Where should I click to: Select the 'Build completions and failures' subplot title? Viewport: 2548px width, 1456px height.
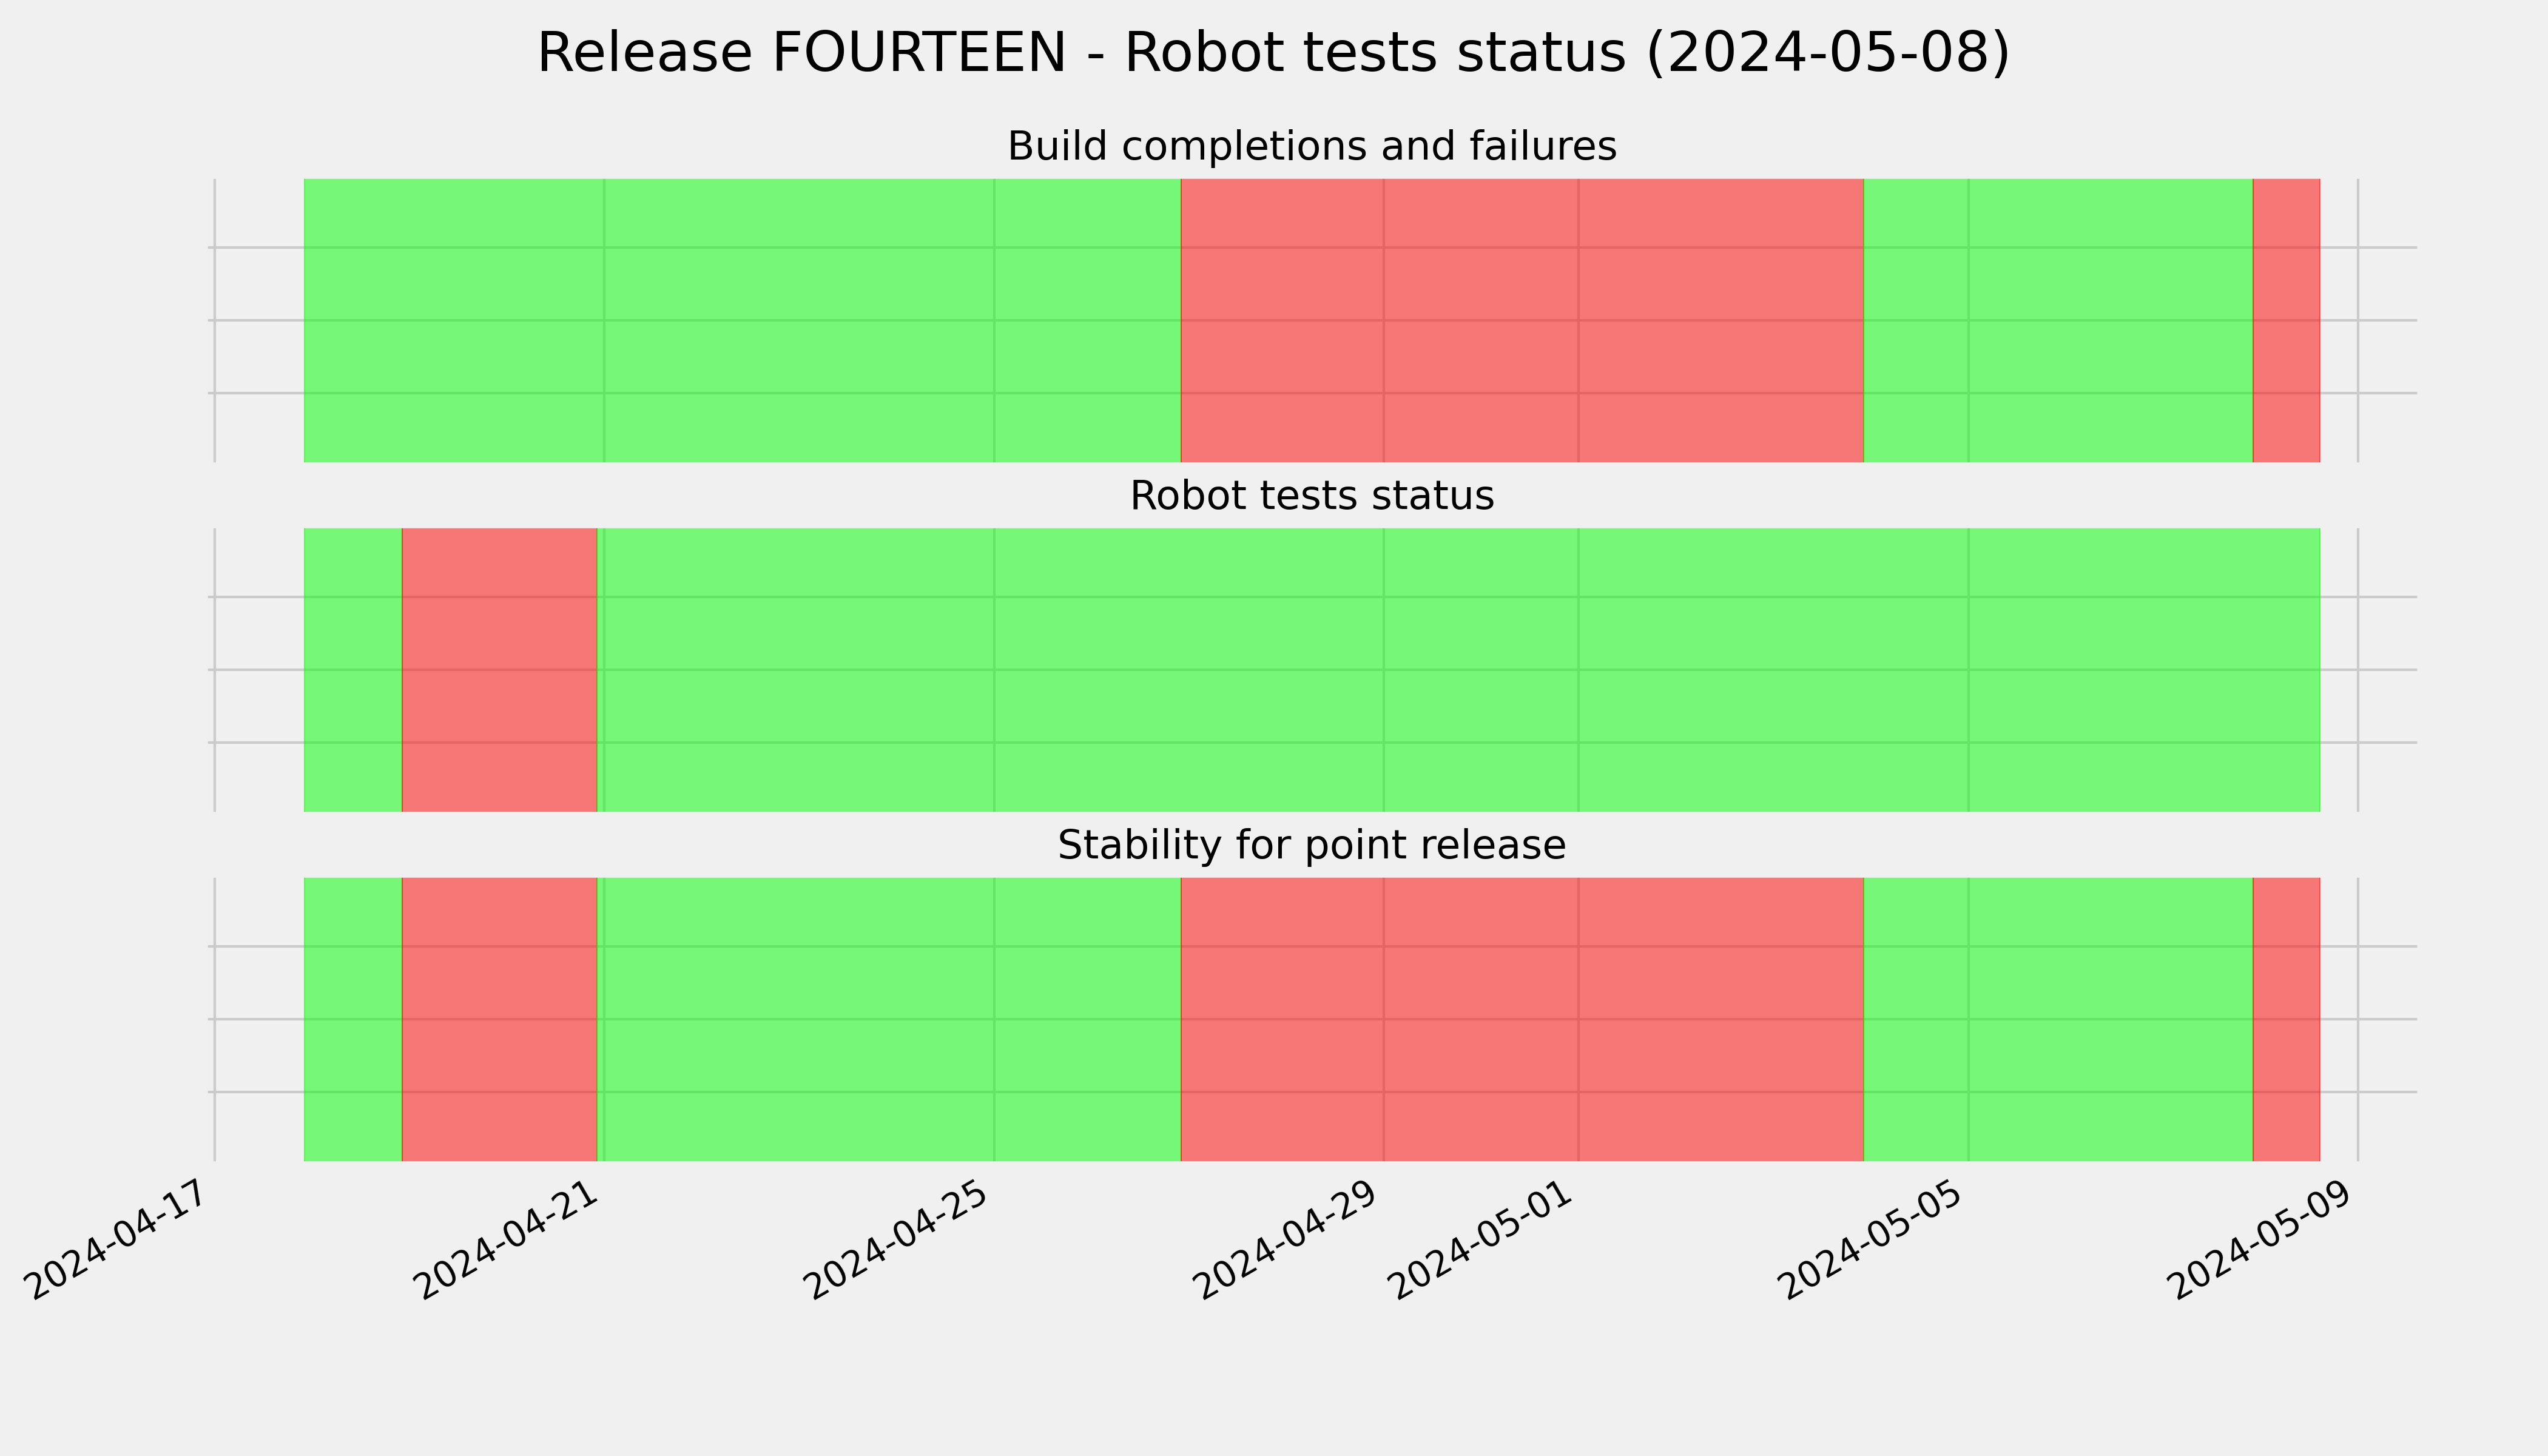click(x=1311, y=147)
